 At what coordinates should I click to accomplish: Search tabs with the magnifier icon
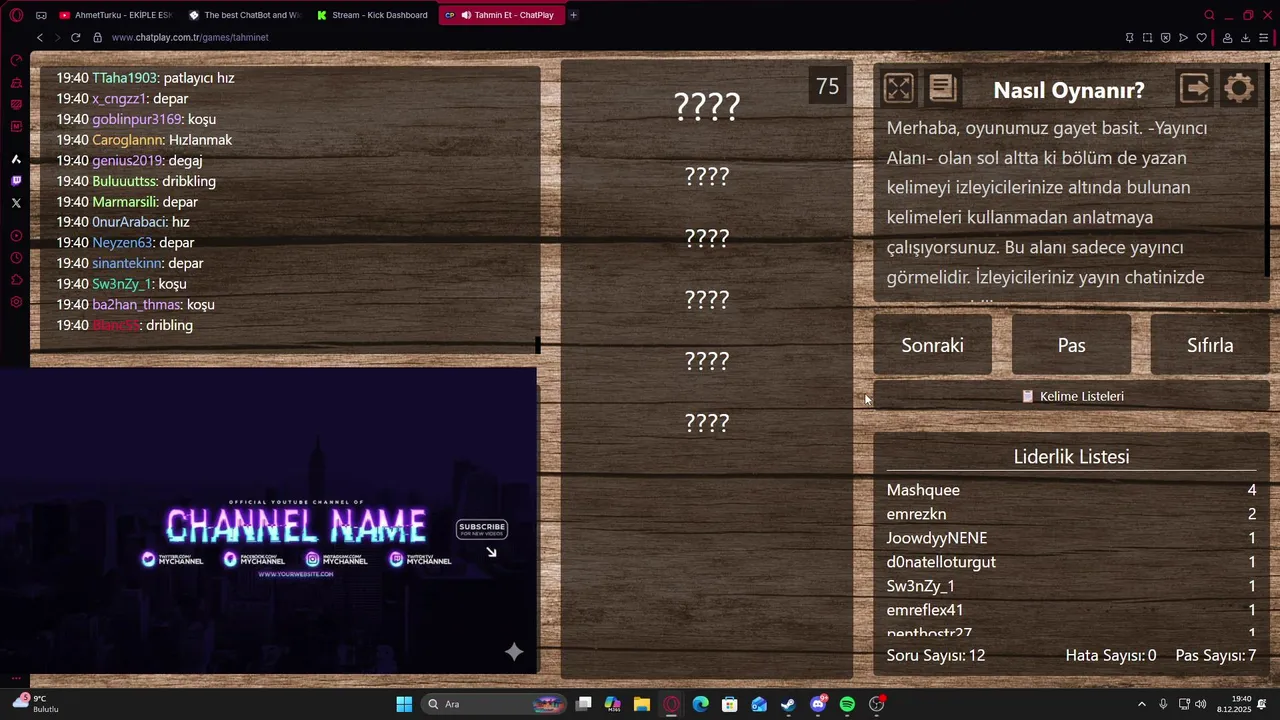pos(1209,15)
